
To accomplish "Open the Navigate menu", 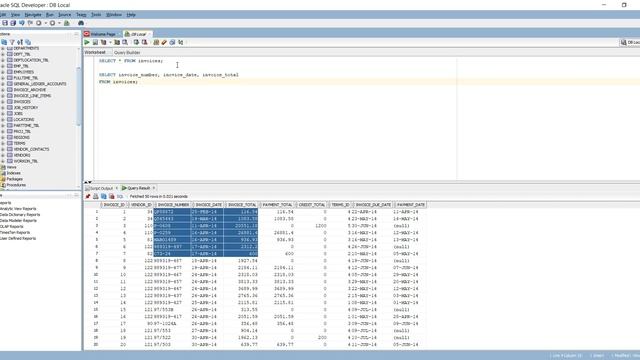I will pyautogui.click(x=33, y=15).
